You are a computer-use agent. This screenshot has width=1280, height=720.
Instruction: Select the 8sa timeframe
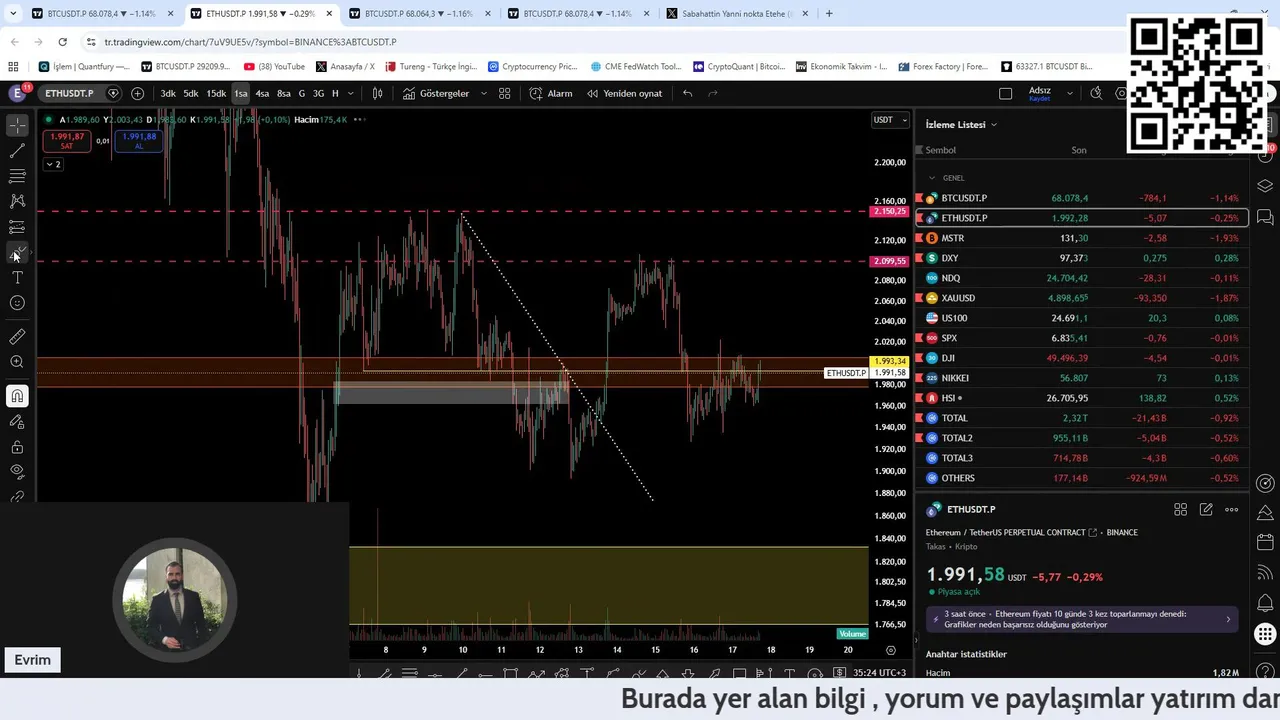(x=284, y=93)
